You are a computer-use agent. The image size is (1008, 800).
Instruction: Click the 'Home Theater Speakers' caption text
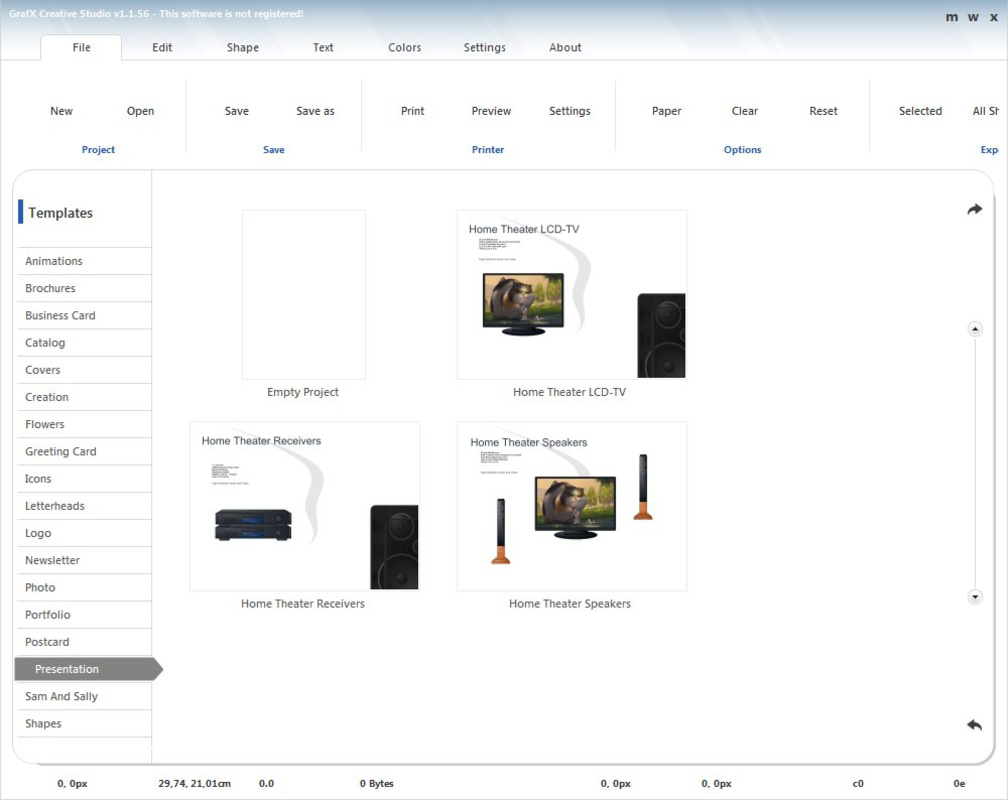click(570, 604)
